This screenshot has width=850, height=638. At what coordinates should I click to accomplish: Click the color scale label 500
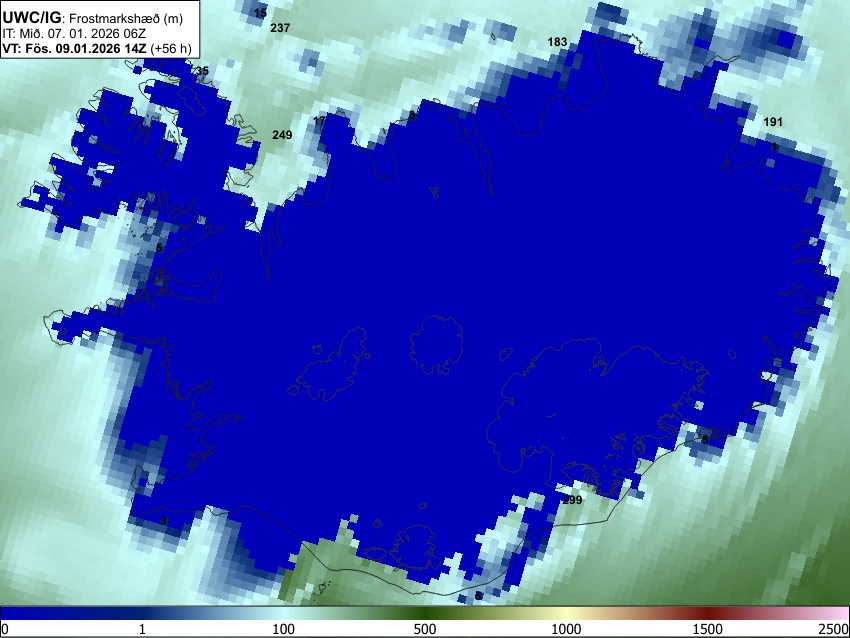pos(424,629)
